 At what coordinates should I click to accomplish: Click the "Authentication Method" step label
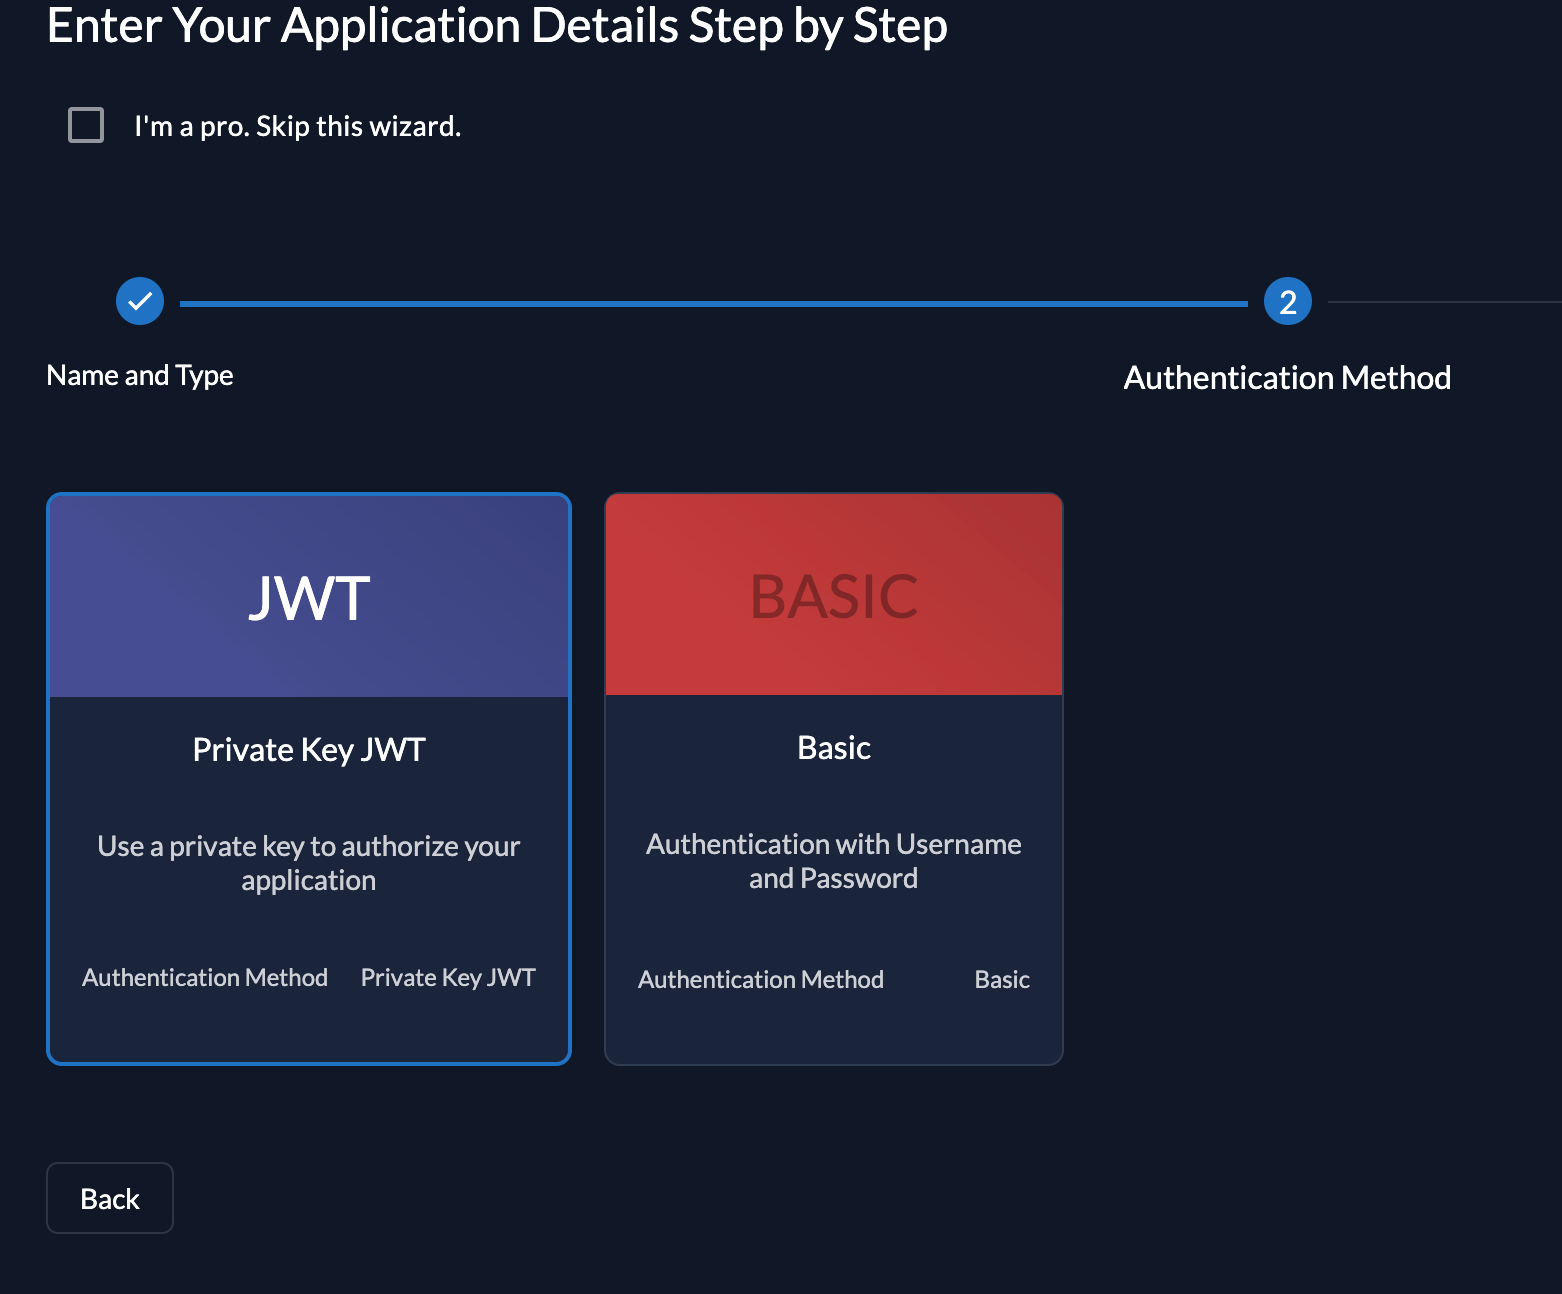(x=1287, y=378)
